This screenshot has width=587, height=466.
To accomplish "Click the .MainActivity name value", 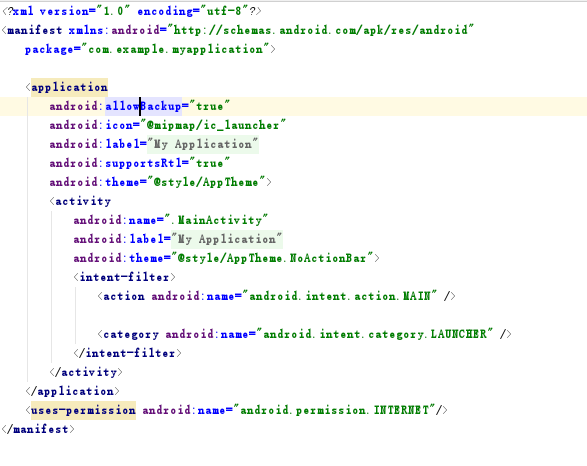I will point(216,220).
